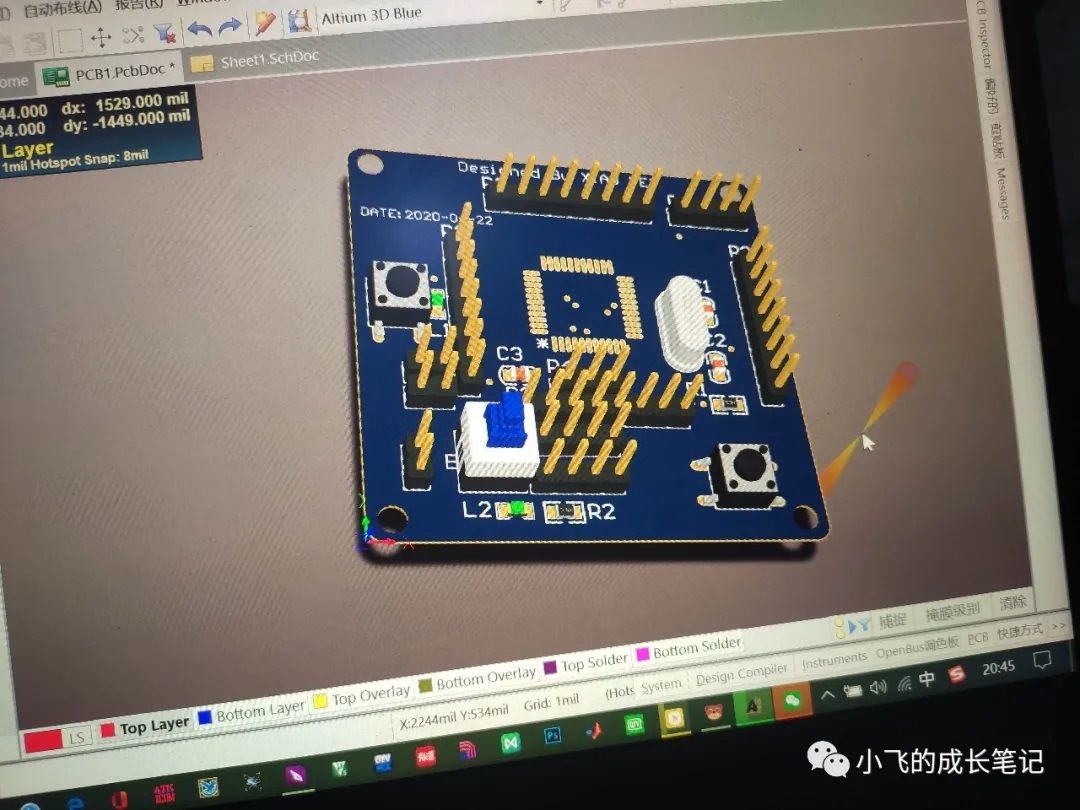Open the PCB panel button
Viewport: 1080px width, 810px height.
click(x=978, y=638)
